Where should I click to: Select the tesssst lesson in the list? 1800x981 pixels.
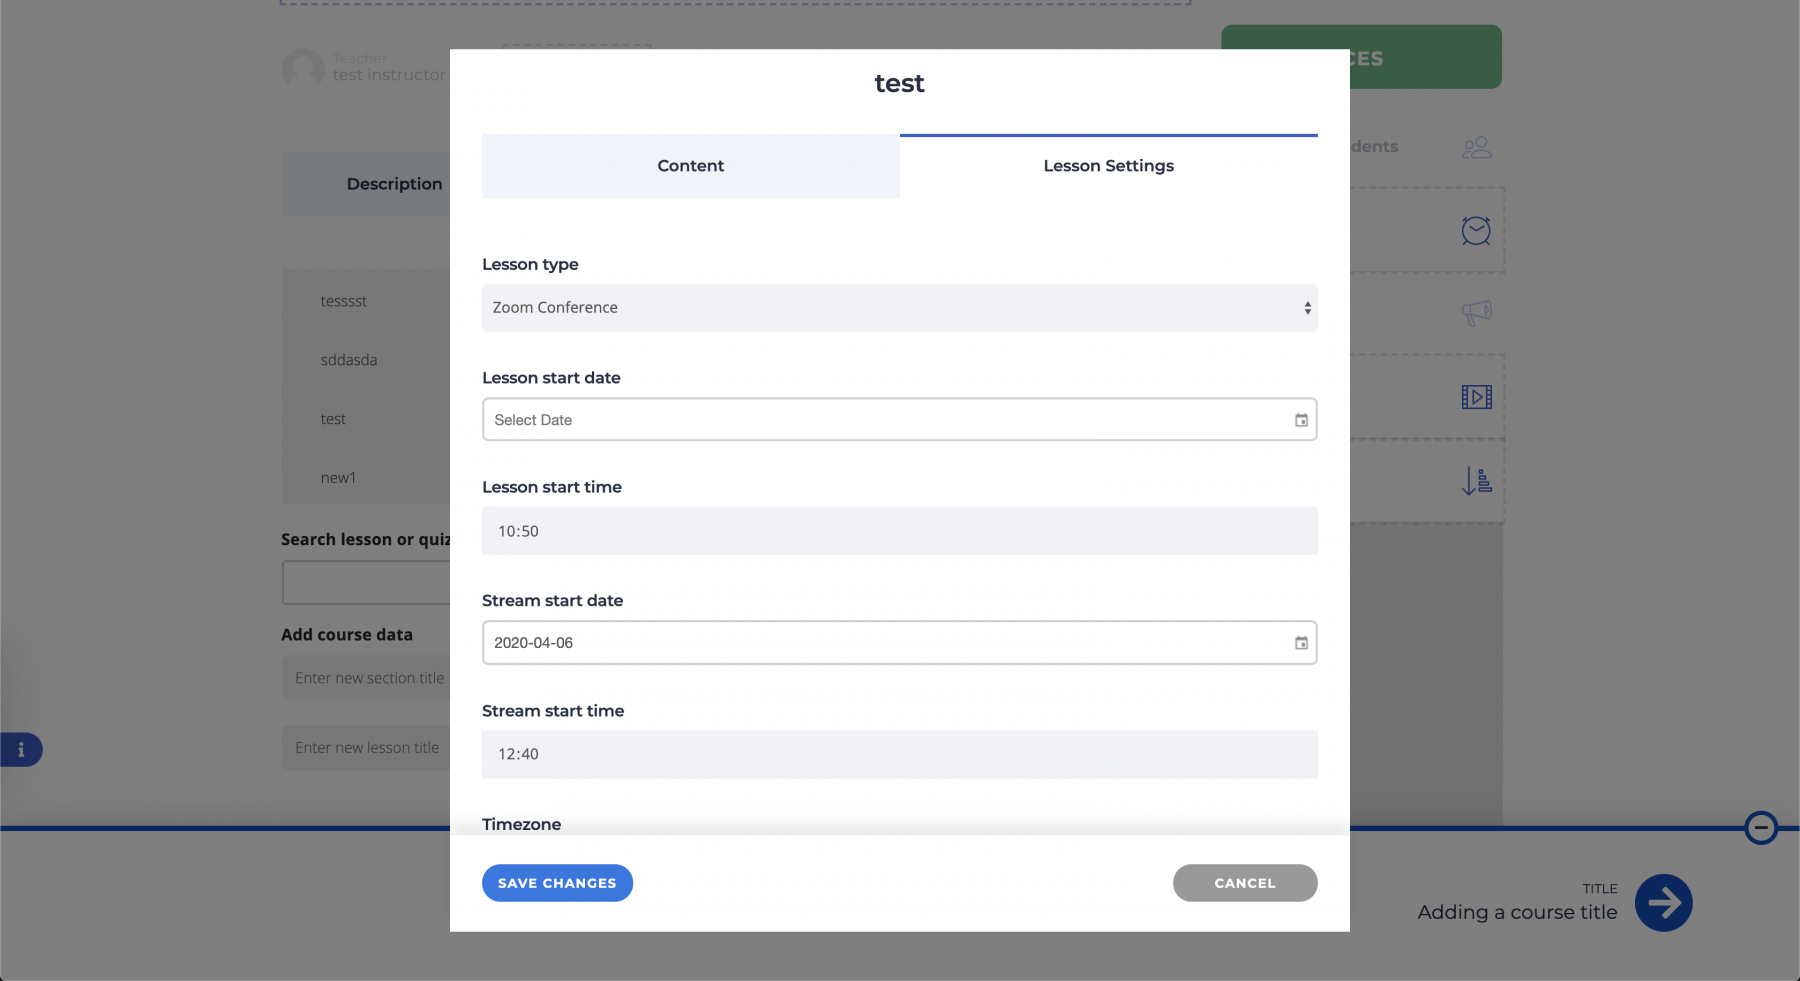click(344, 301)
